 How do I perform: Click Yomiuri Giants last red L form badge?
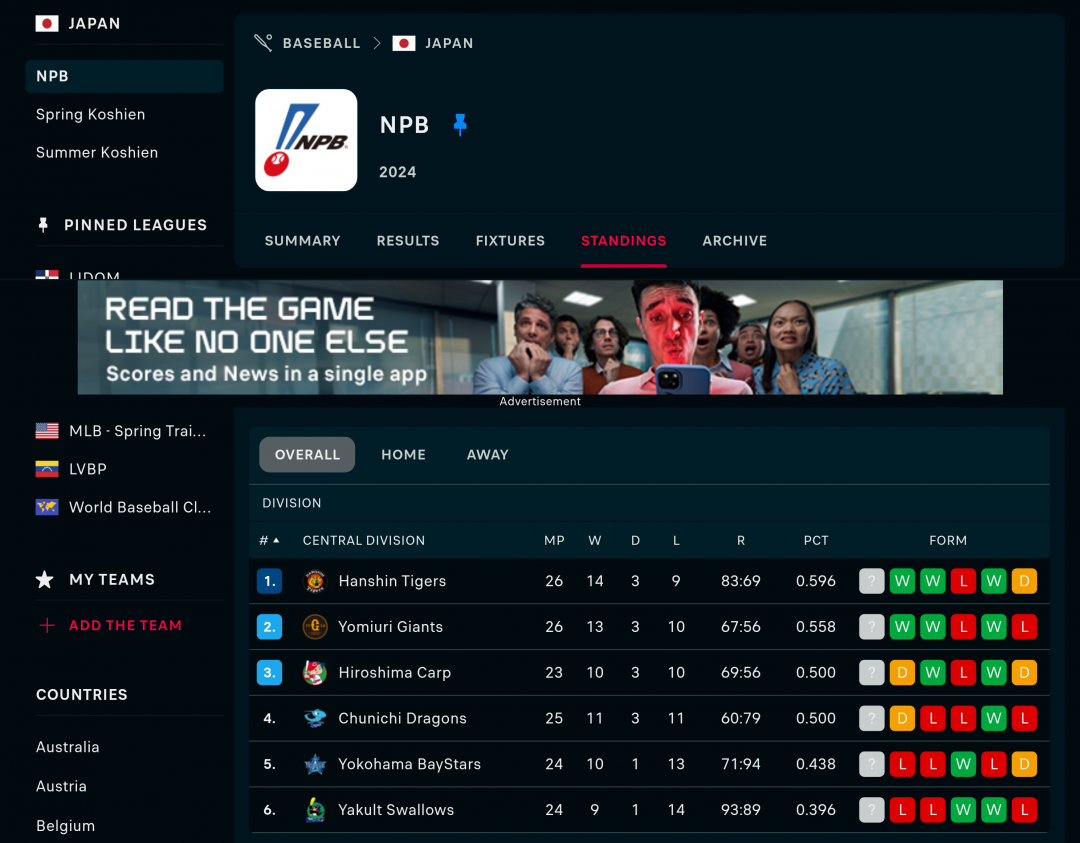(x=1024, y=627)
